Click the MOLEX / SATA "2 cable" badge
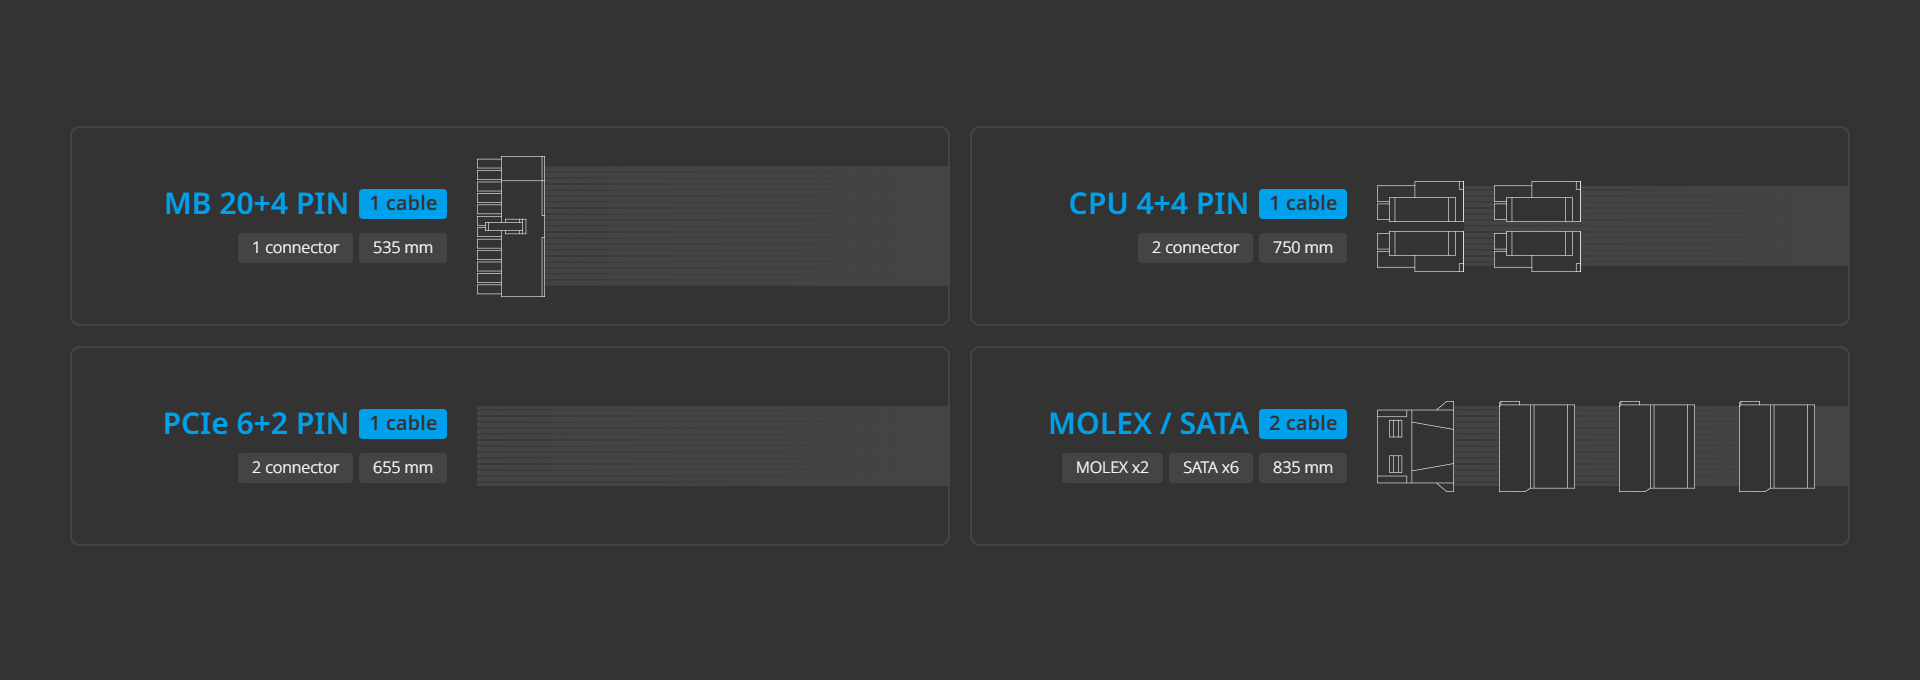1920x680 pixels. pos(1303,424)
